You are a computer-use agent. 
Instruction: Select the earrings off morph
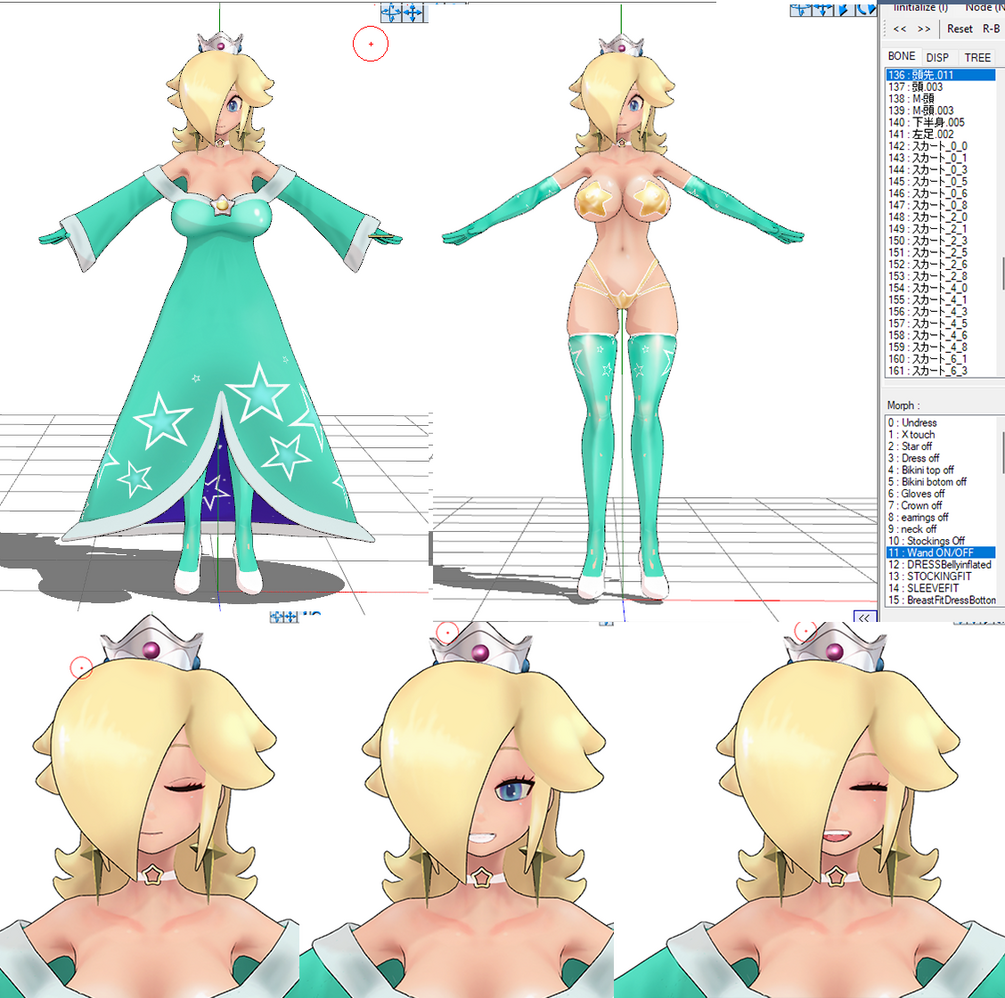pyautogui.click(x=940, y=518)
